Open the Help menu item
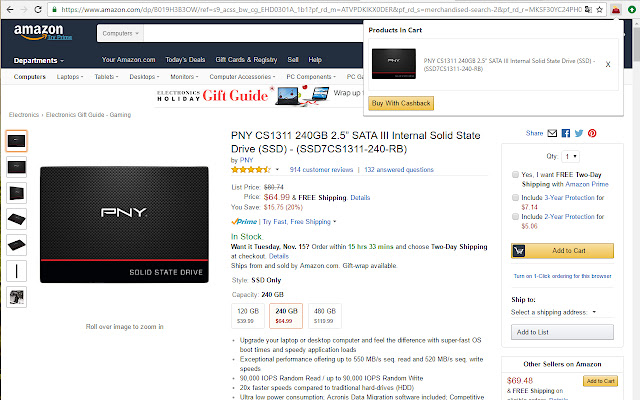 click(315, 60)
